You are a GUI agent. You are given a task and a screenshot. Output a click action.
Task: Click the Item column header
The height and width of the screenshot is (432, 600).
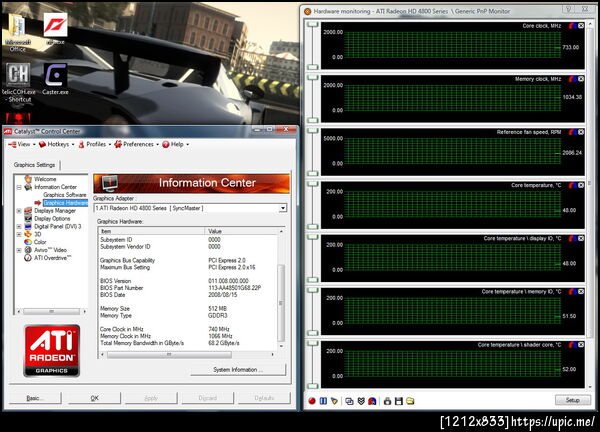pos(152,231)
